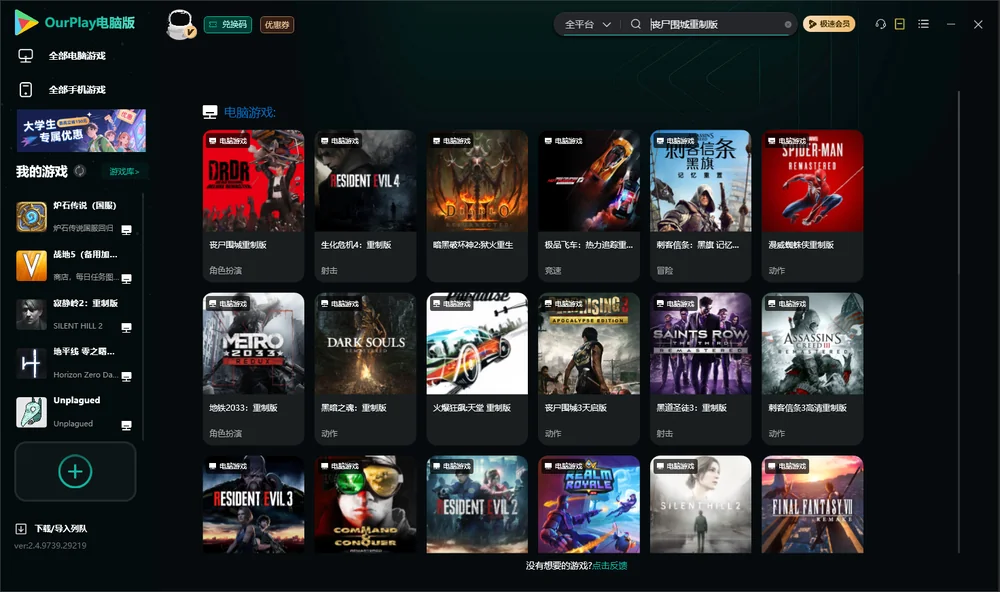Viewport: 1000px width, 592px height.
Task: Open the 火爆狂飙·天堂 重制版 card
Action: (477, 368)
